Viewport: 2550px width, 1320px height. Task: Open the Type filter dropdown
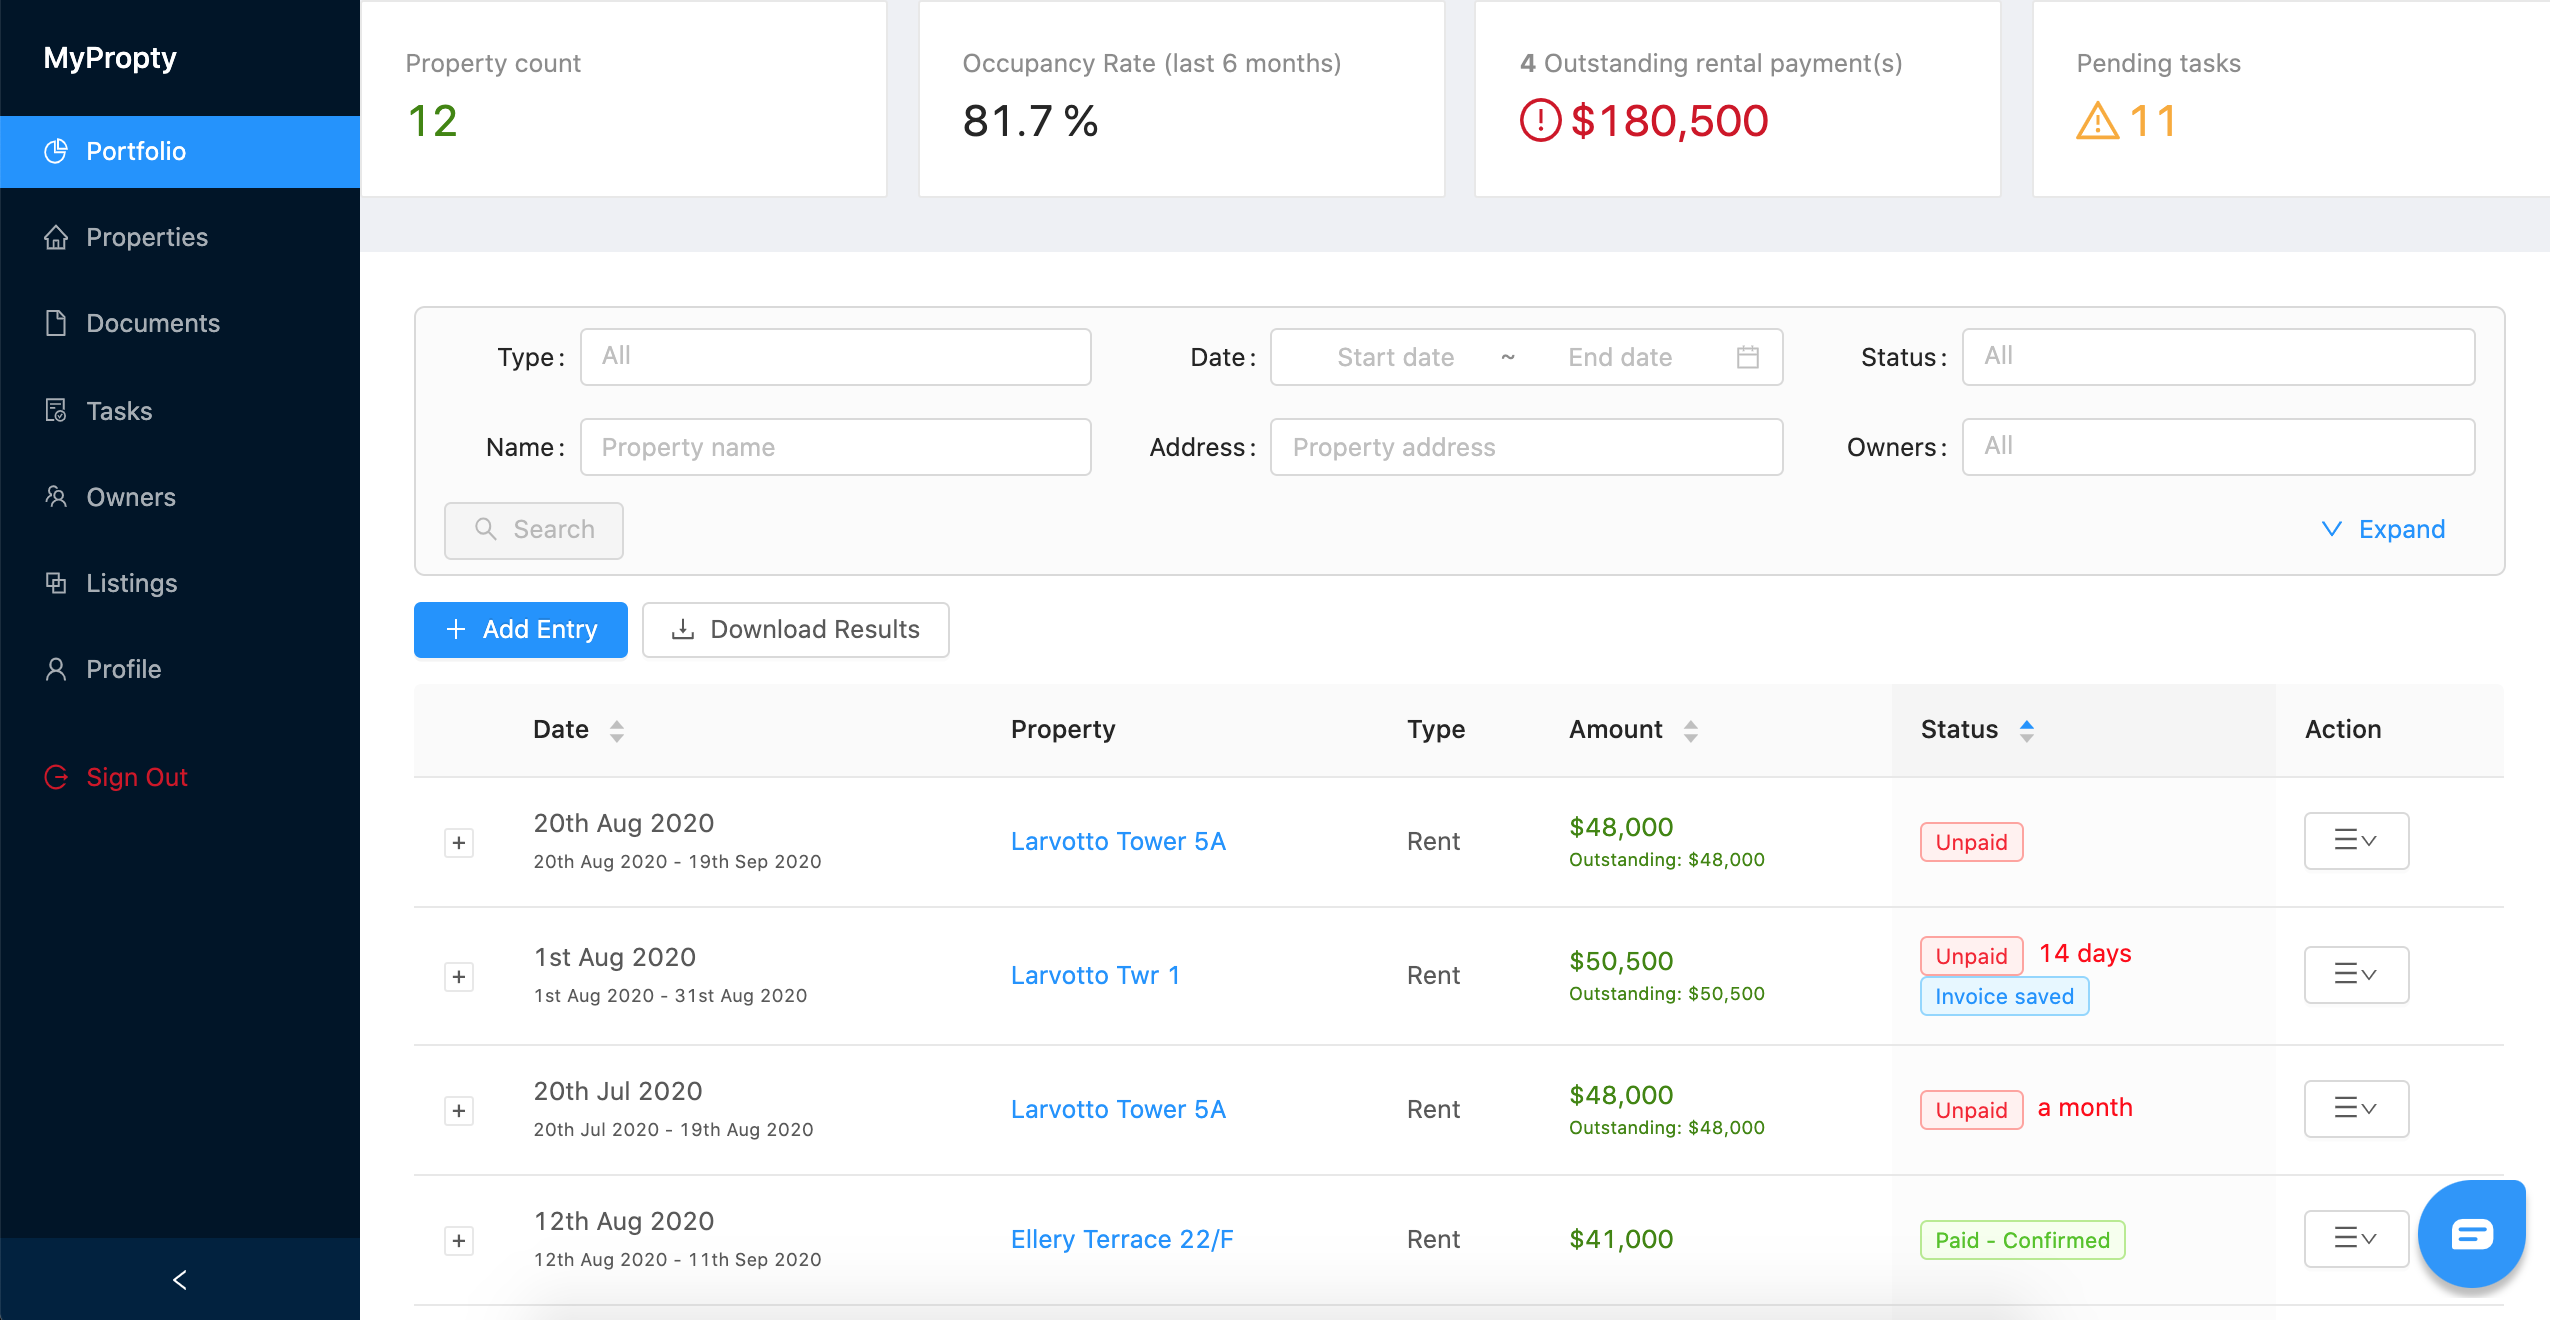pos(835,357)
